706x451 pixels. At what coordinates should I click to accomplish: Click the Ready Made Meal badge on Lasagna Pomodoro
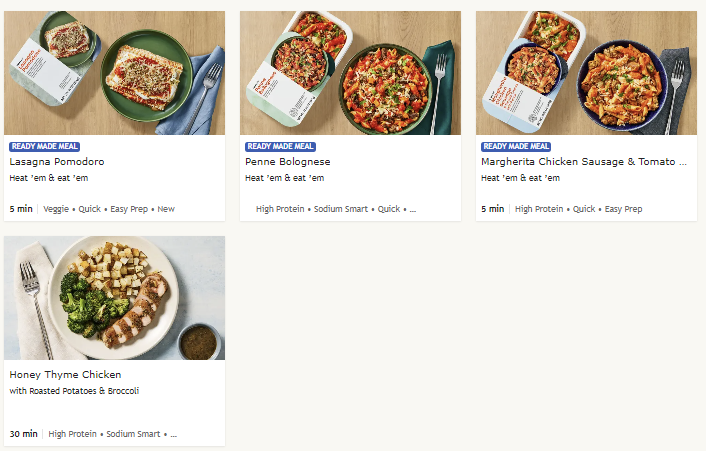tap(44, 146)
